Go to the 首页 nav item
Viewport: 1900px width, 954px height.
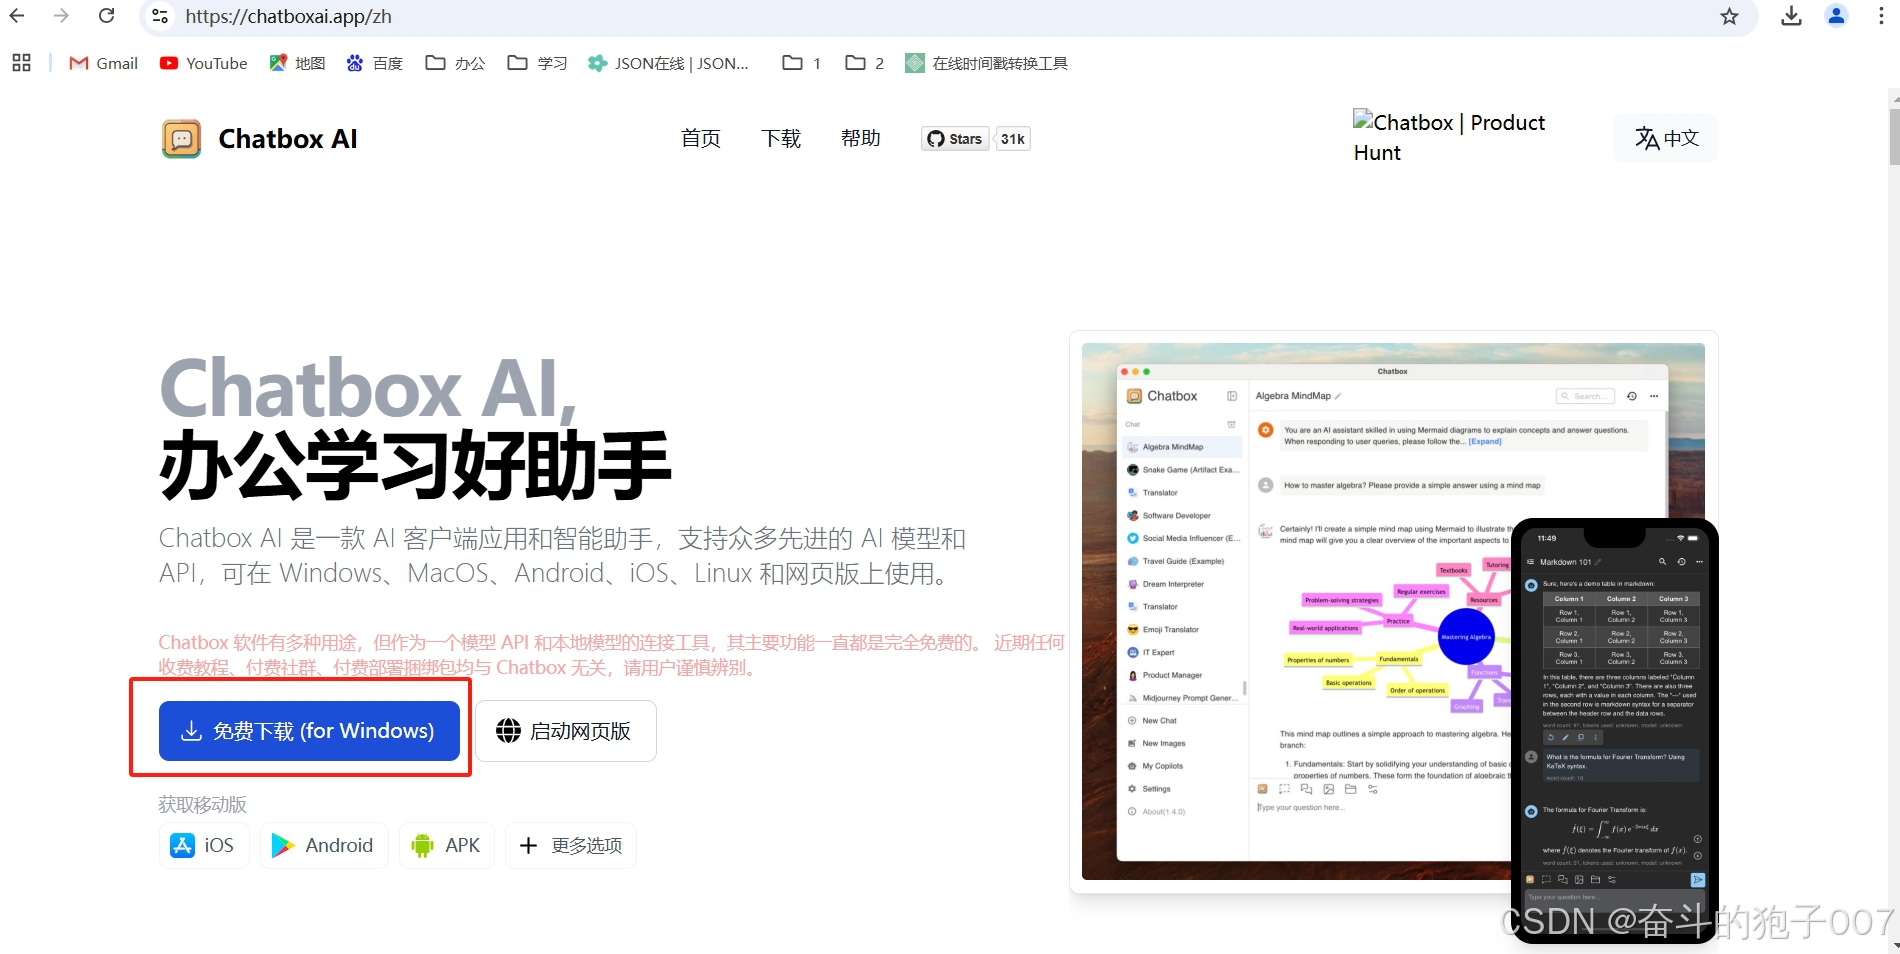(701, 138)
